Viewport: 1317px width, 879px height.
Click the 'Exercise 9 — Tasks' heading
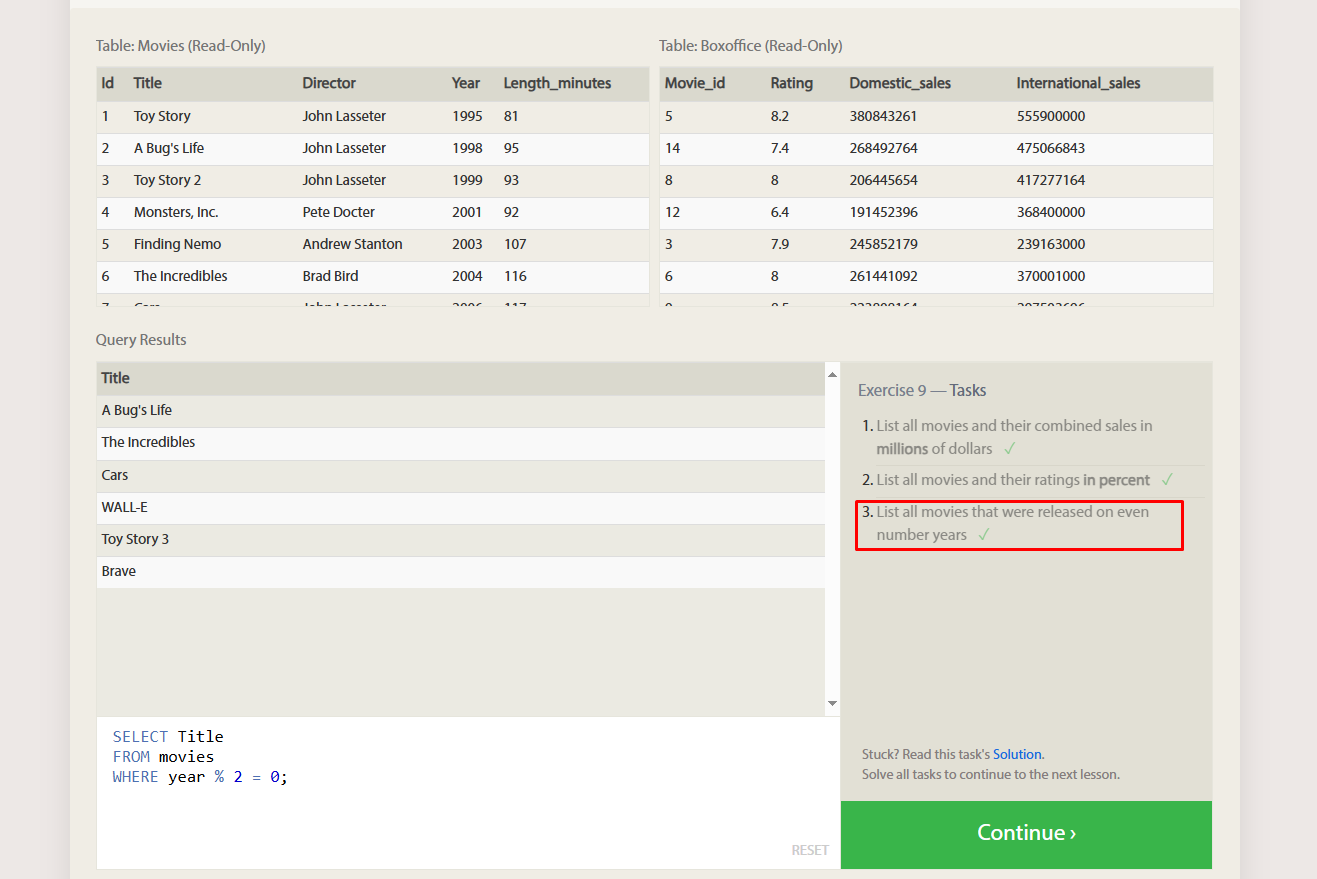(x=922, y=391)
